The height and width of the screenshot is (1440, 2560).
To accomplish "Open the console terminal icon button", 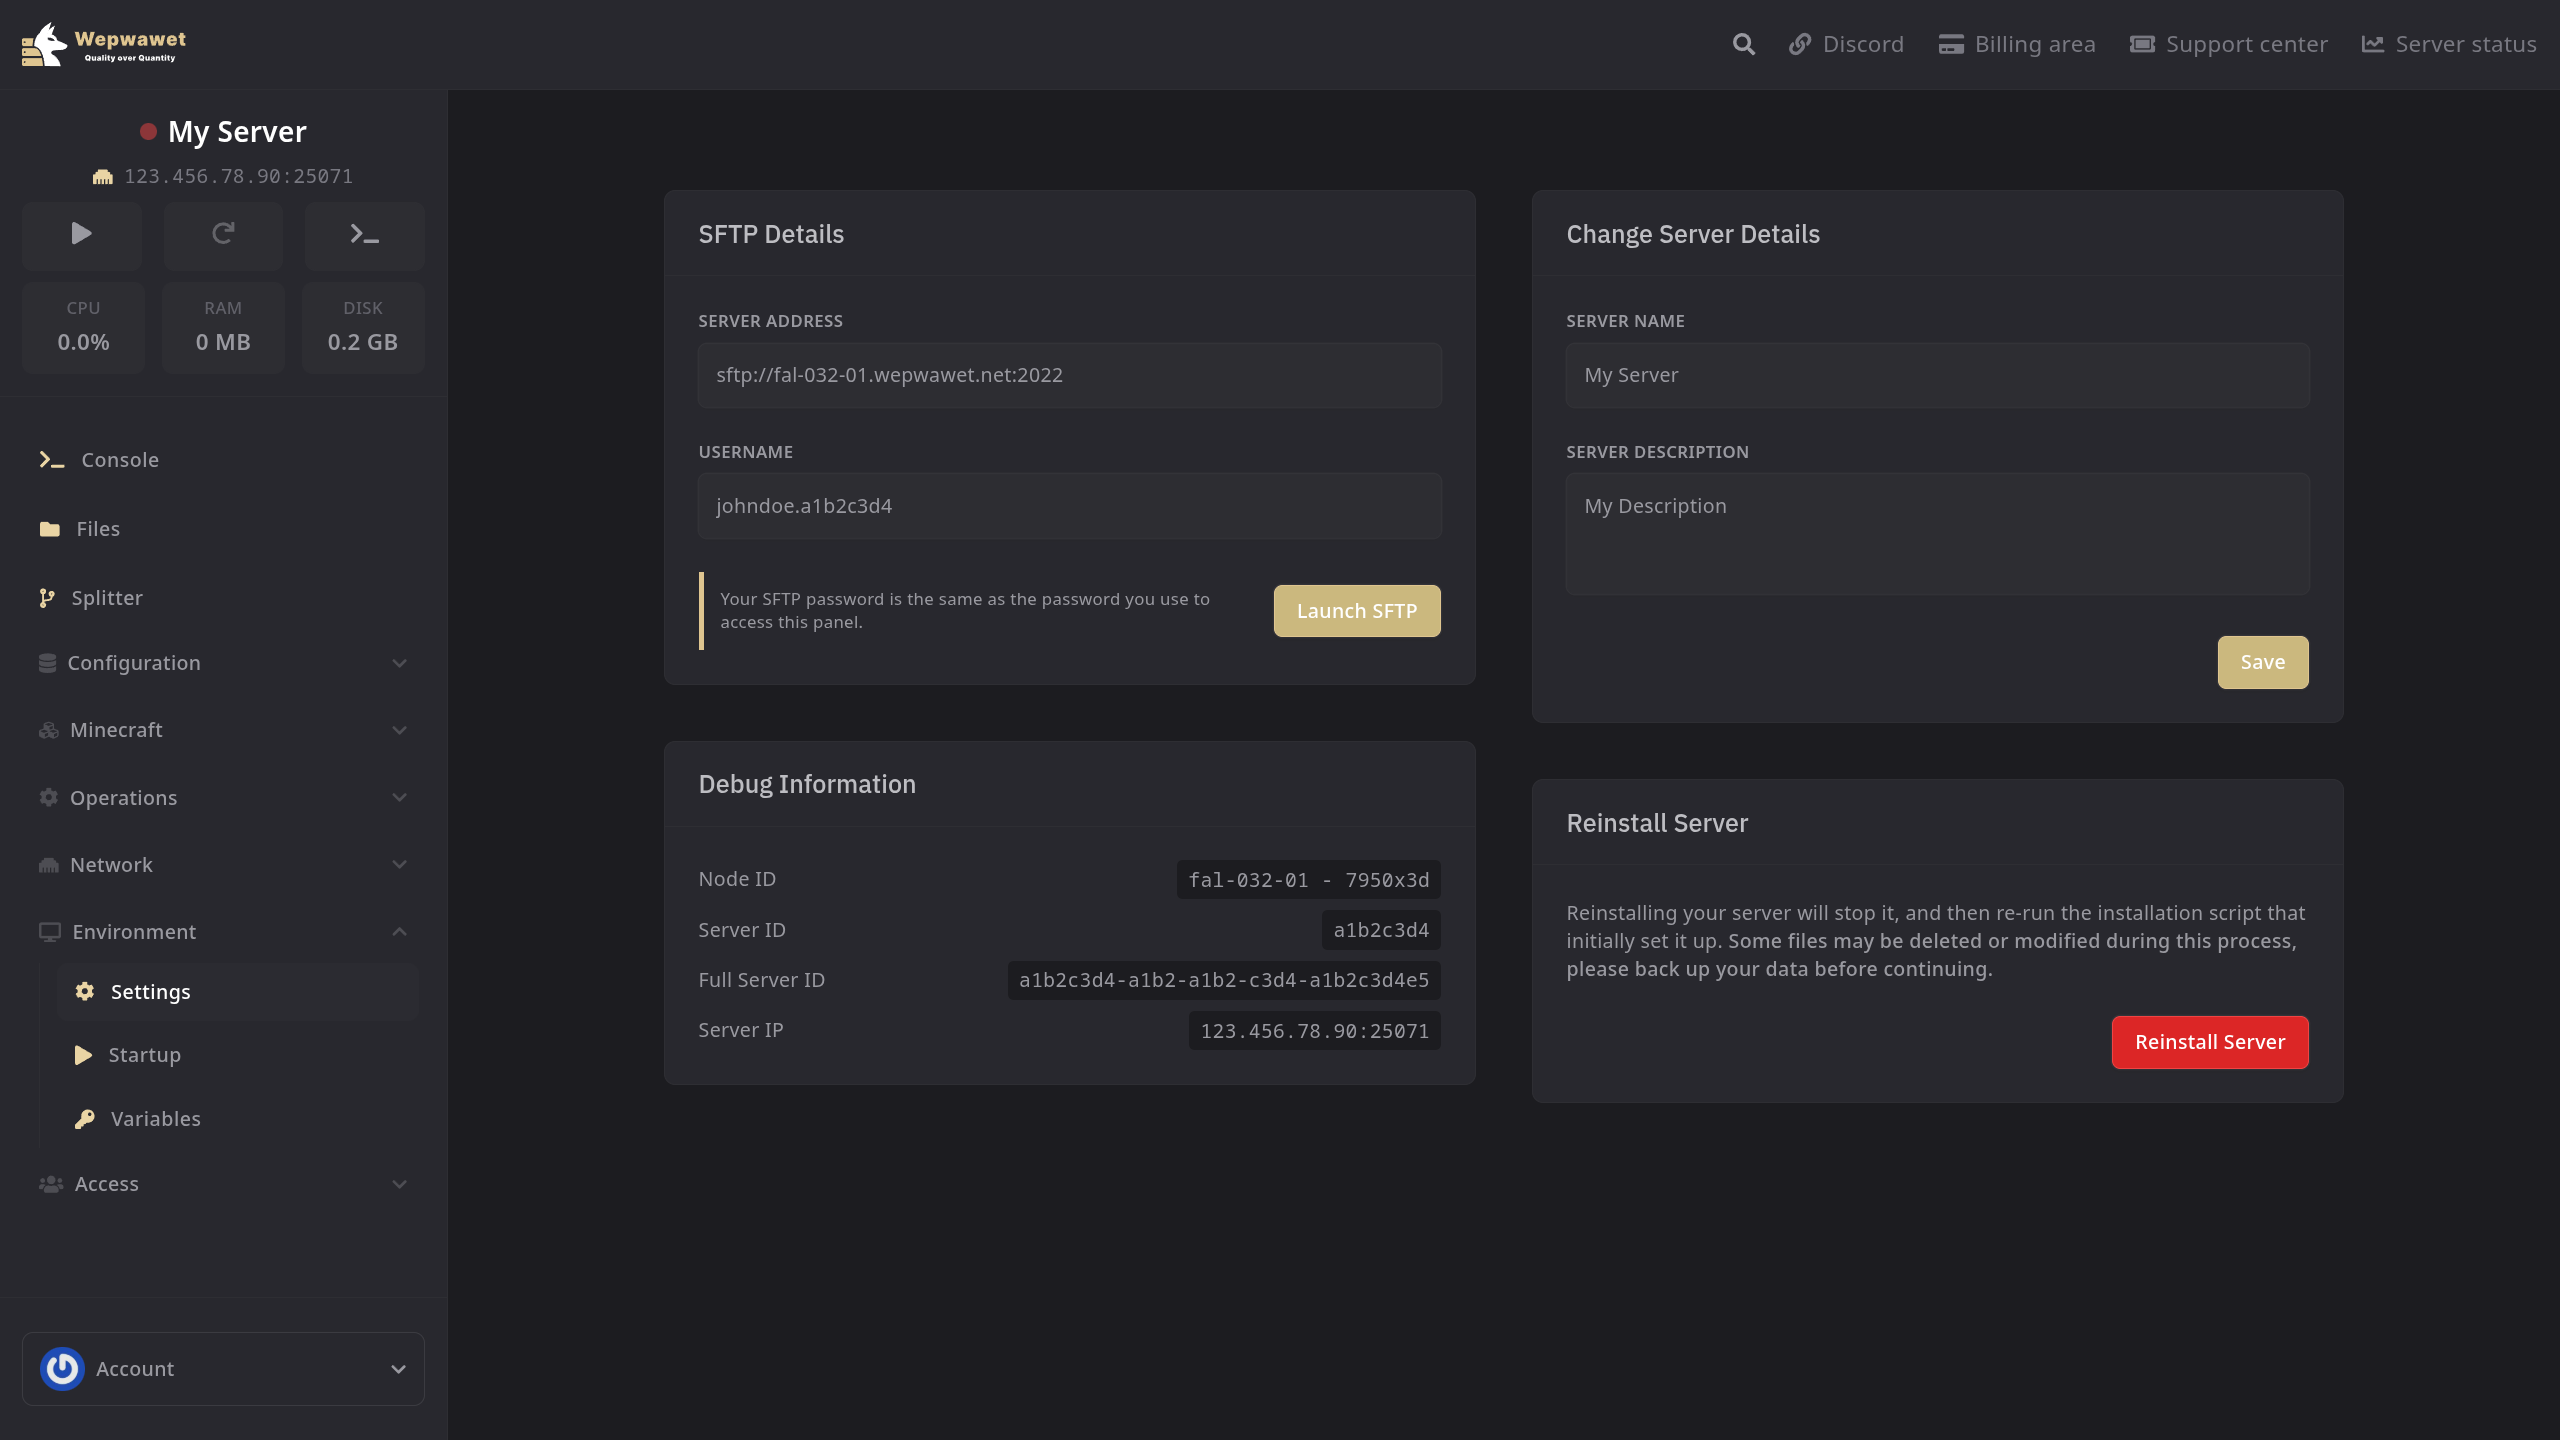I will click(x=364, y=234).
